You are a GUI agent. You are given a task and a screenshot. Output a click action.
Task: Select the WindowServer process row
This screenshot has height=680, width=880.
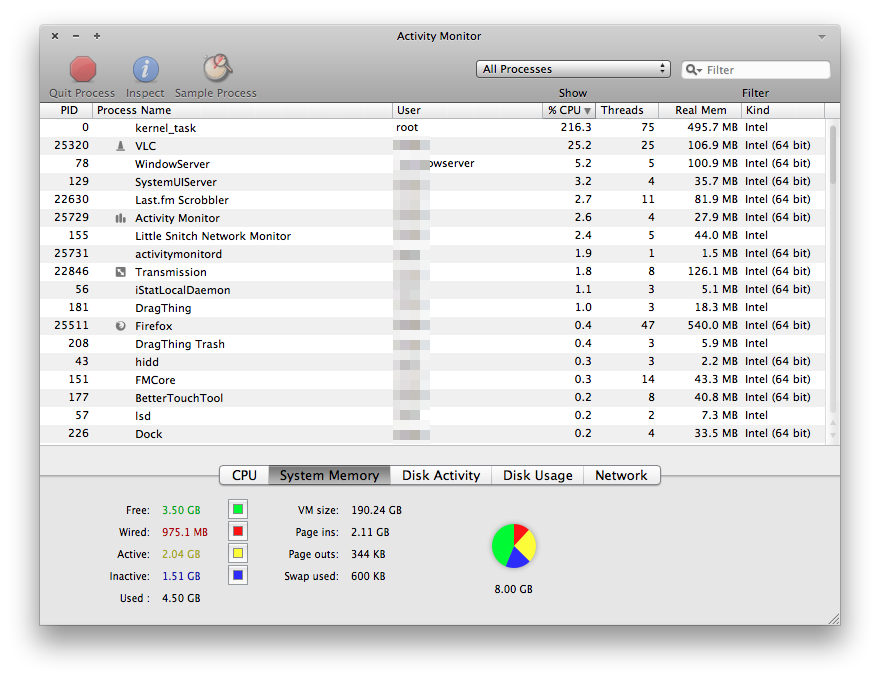click(433, 164)
